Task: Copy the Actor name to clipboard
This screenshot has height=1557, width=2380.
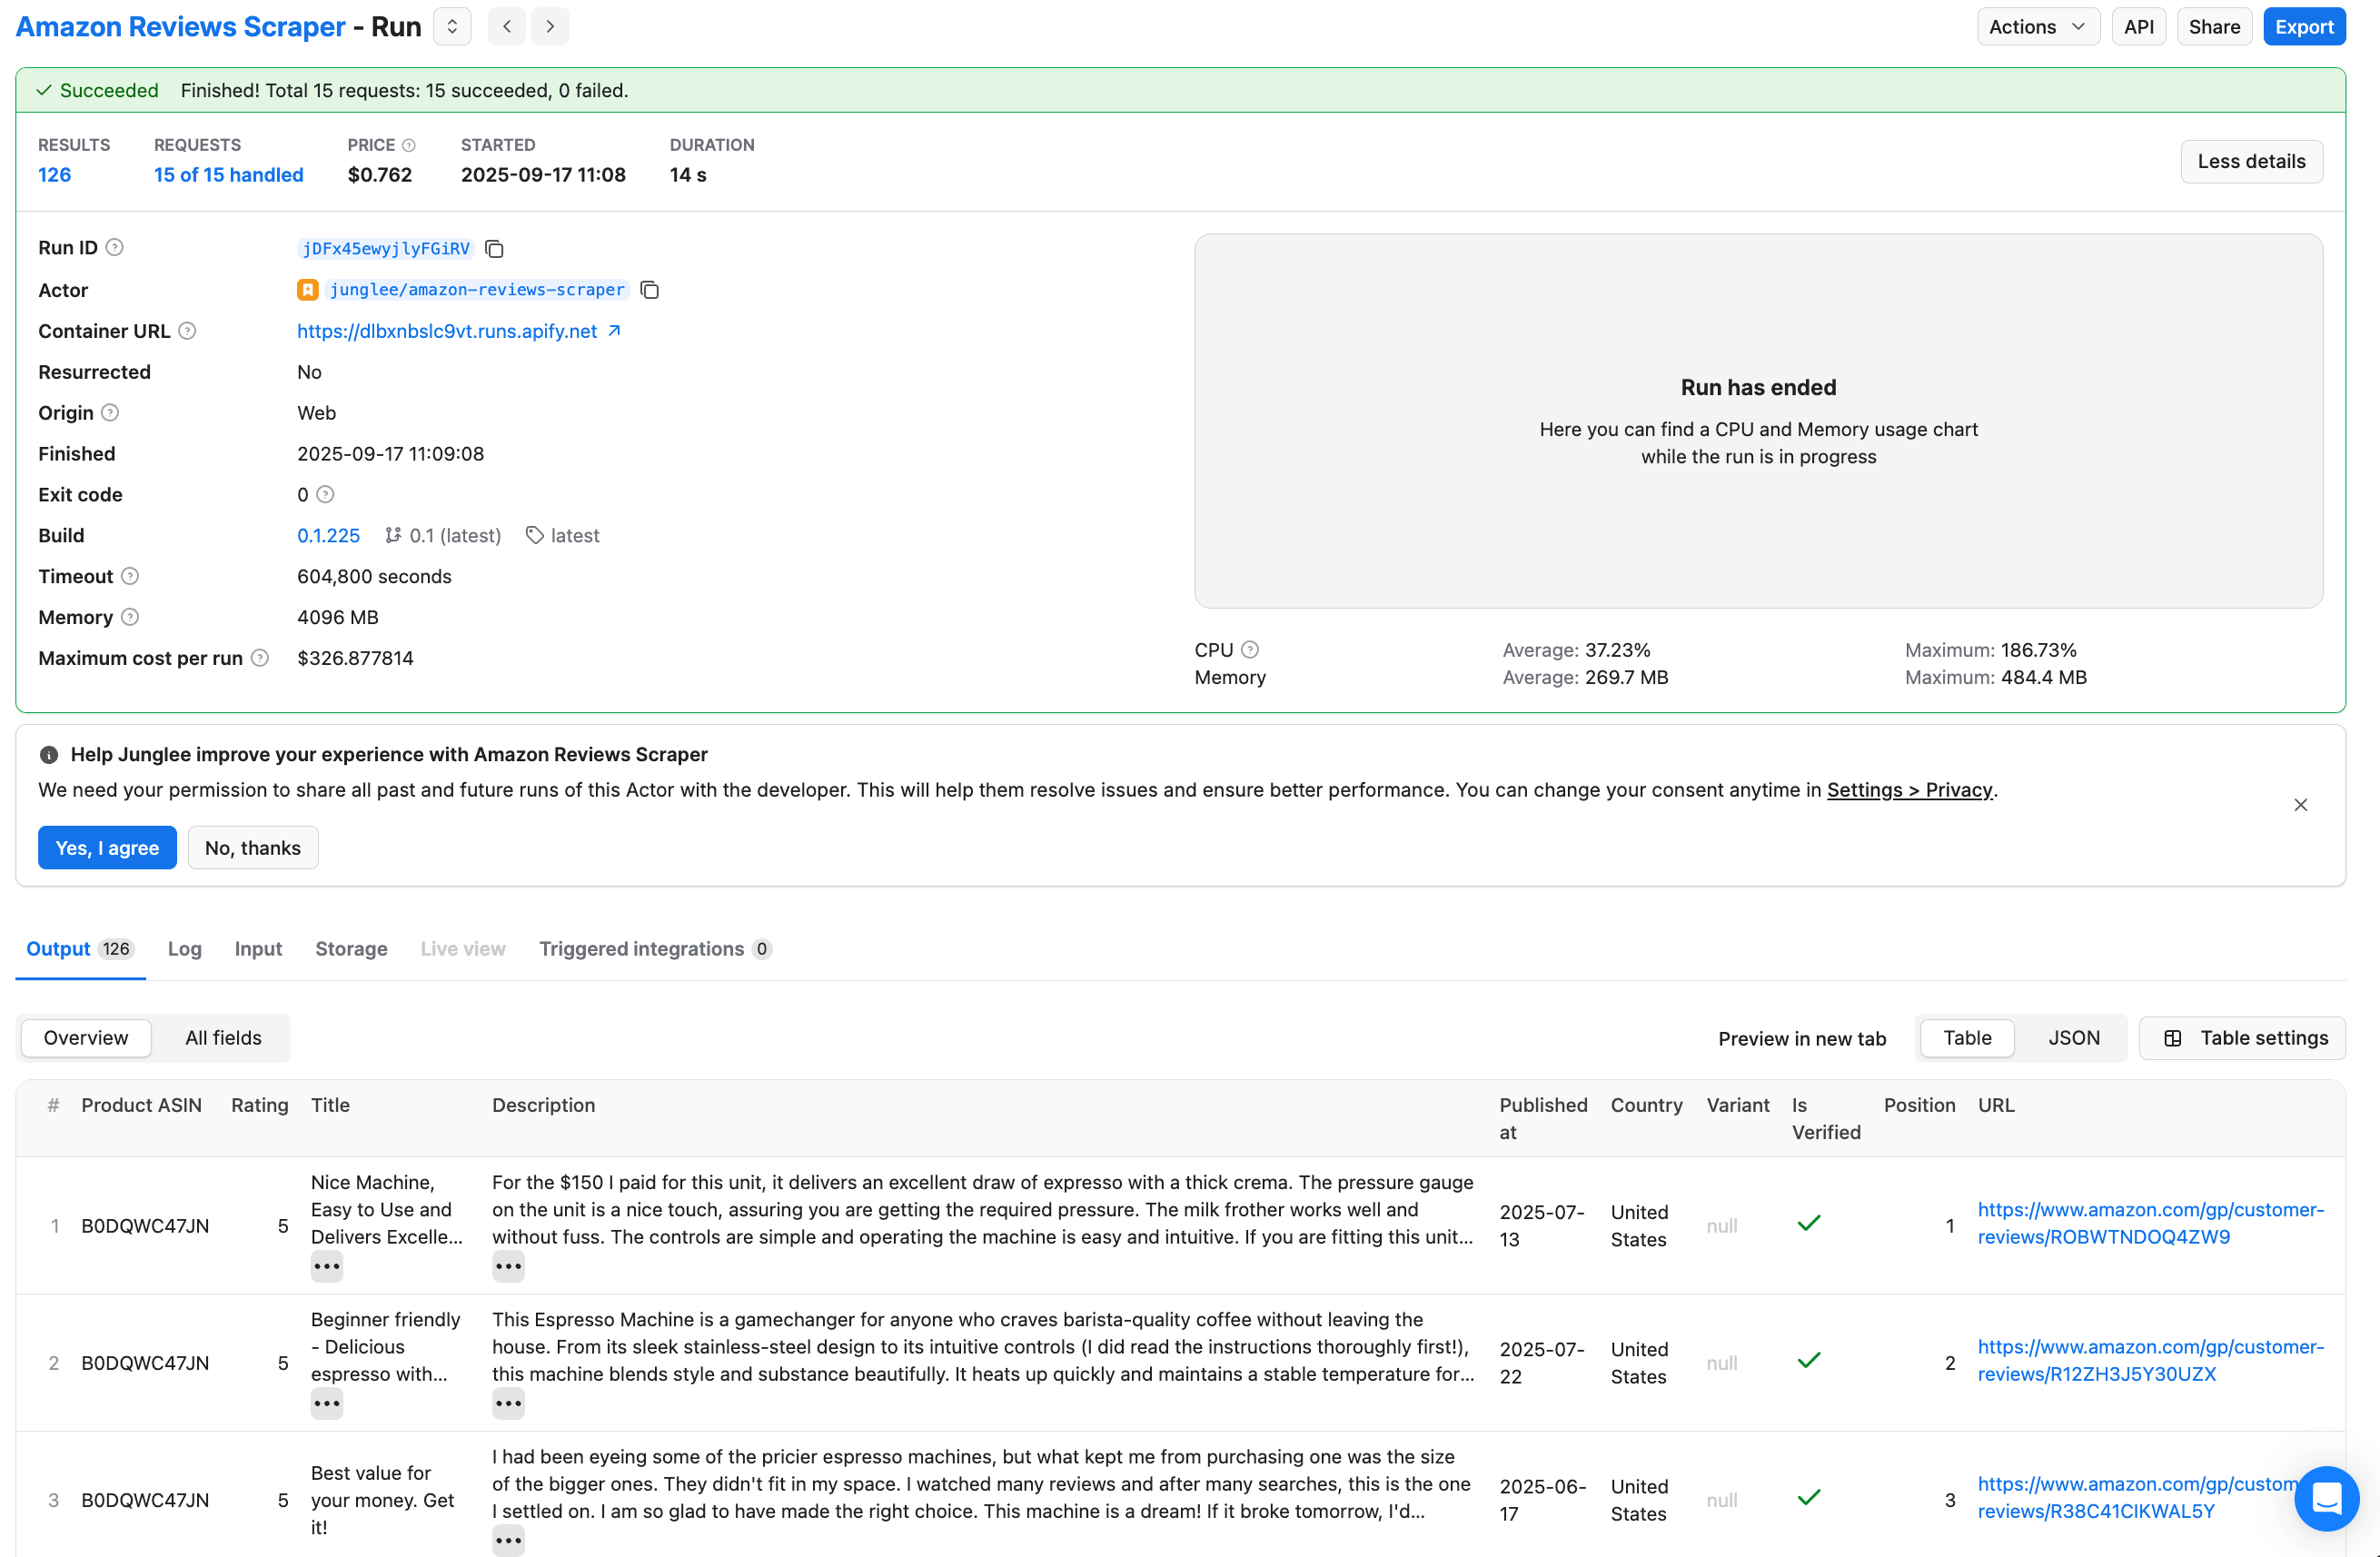Action: (649, 290)
